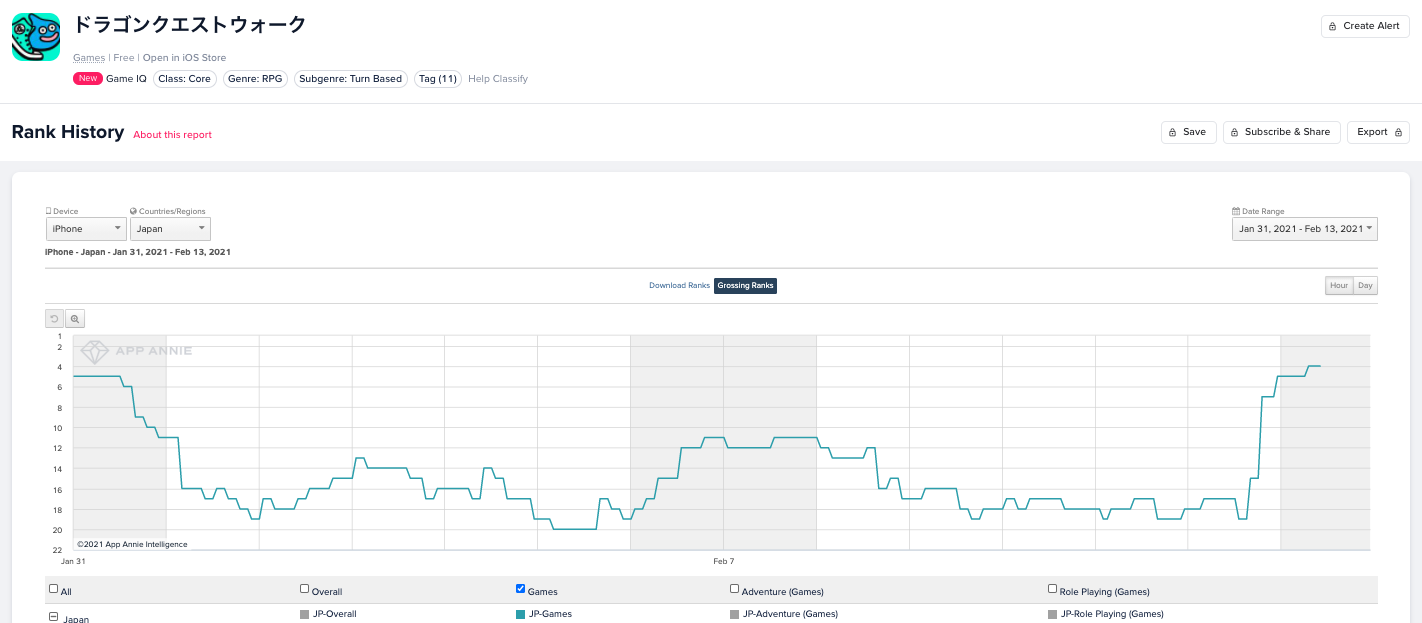Switch to the Download Ranks tab
This screenshot has width=1422, height=623.
point(679,286)
